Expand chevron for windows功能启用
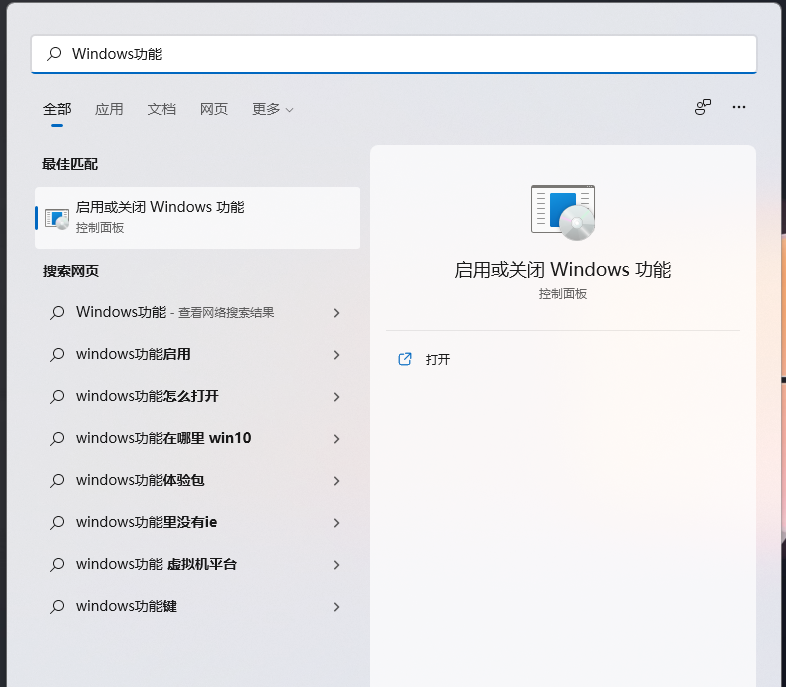 336,355
